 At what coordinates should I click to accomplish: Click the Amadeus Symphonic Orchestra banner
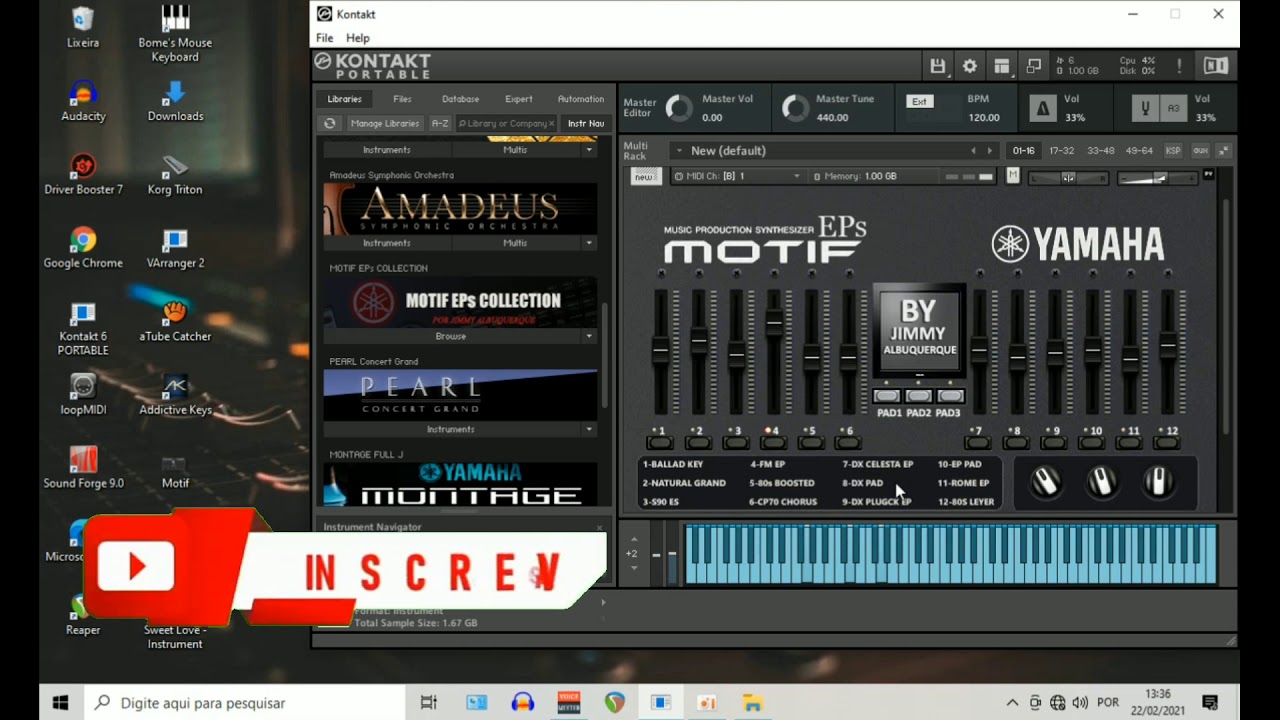click(460, 208)
